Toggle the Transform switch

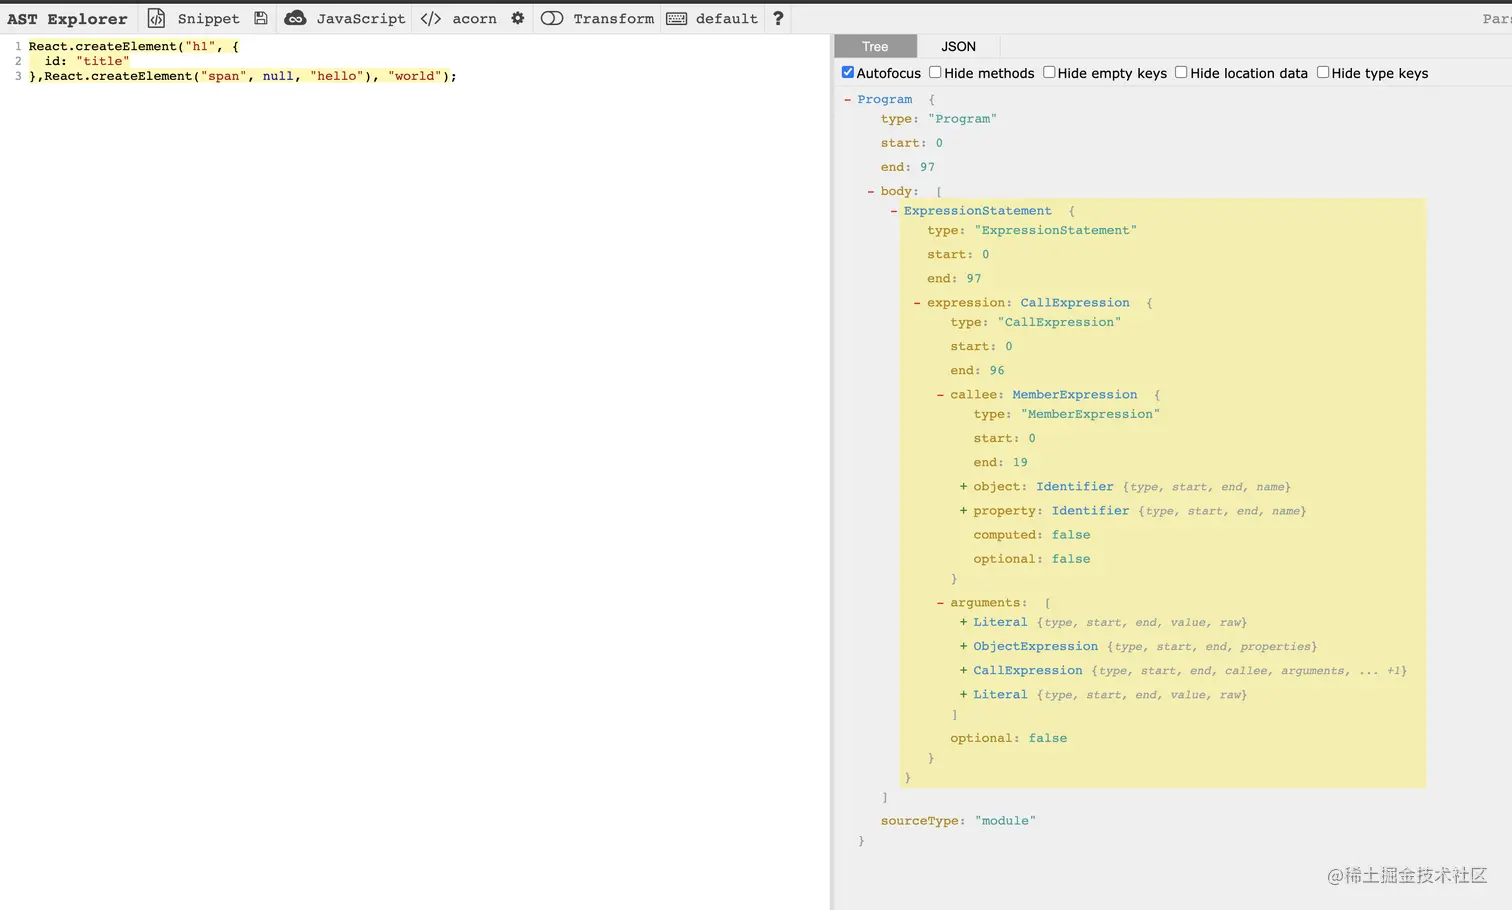click(552, 18)
